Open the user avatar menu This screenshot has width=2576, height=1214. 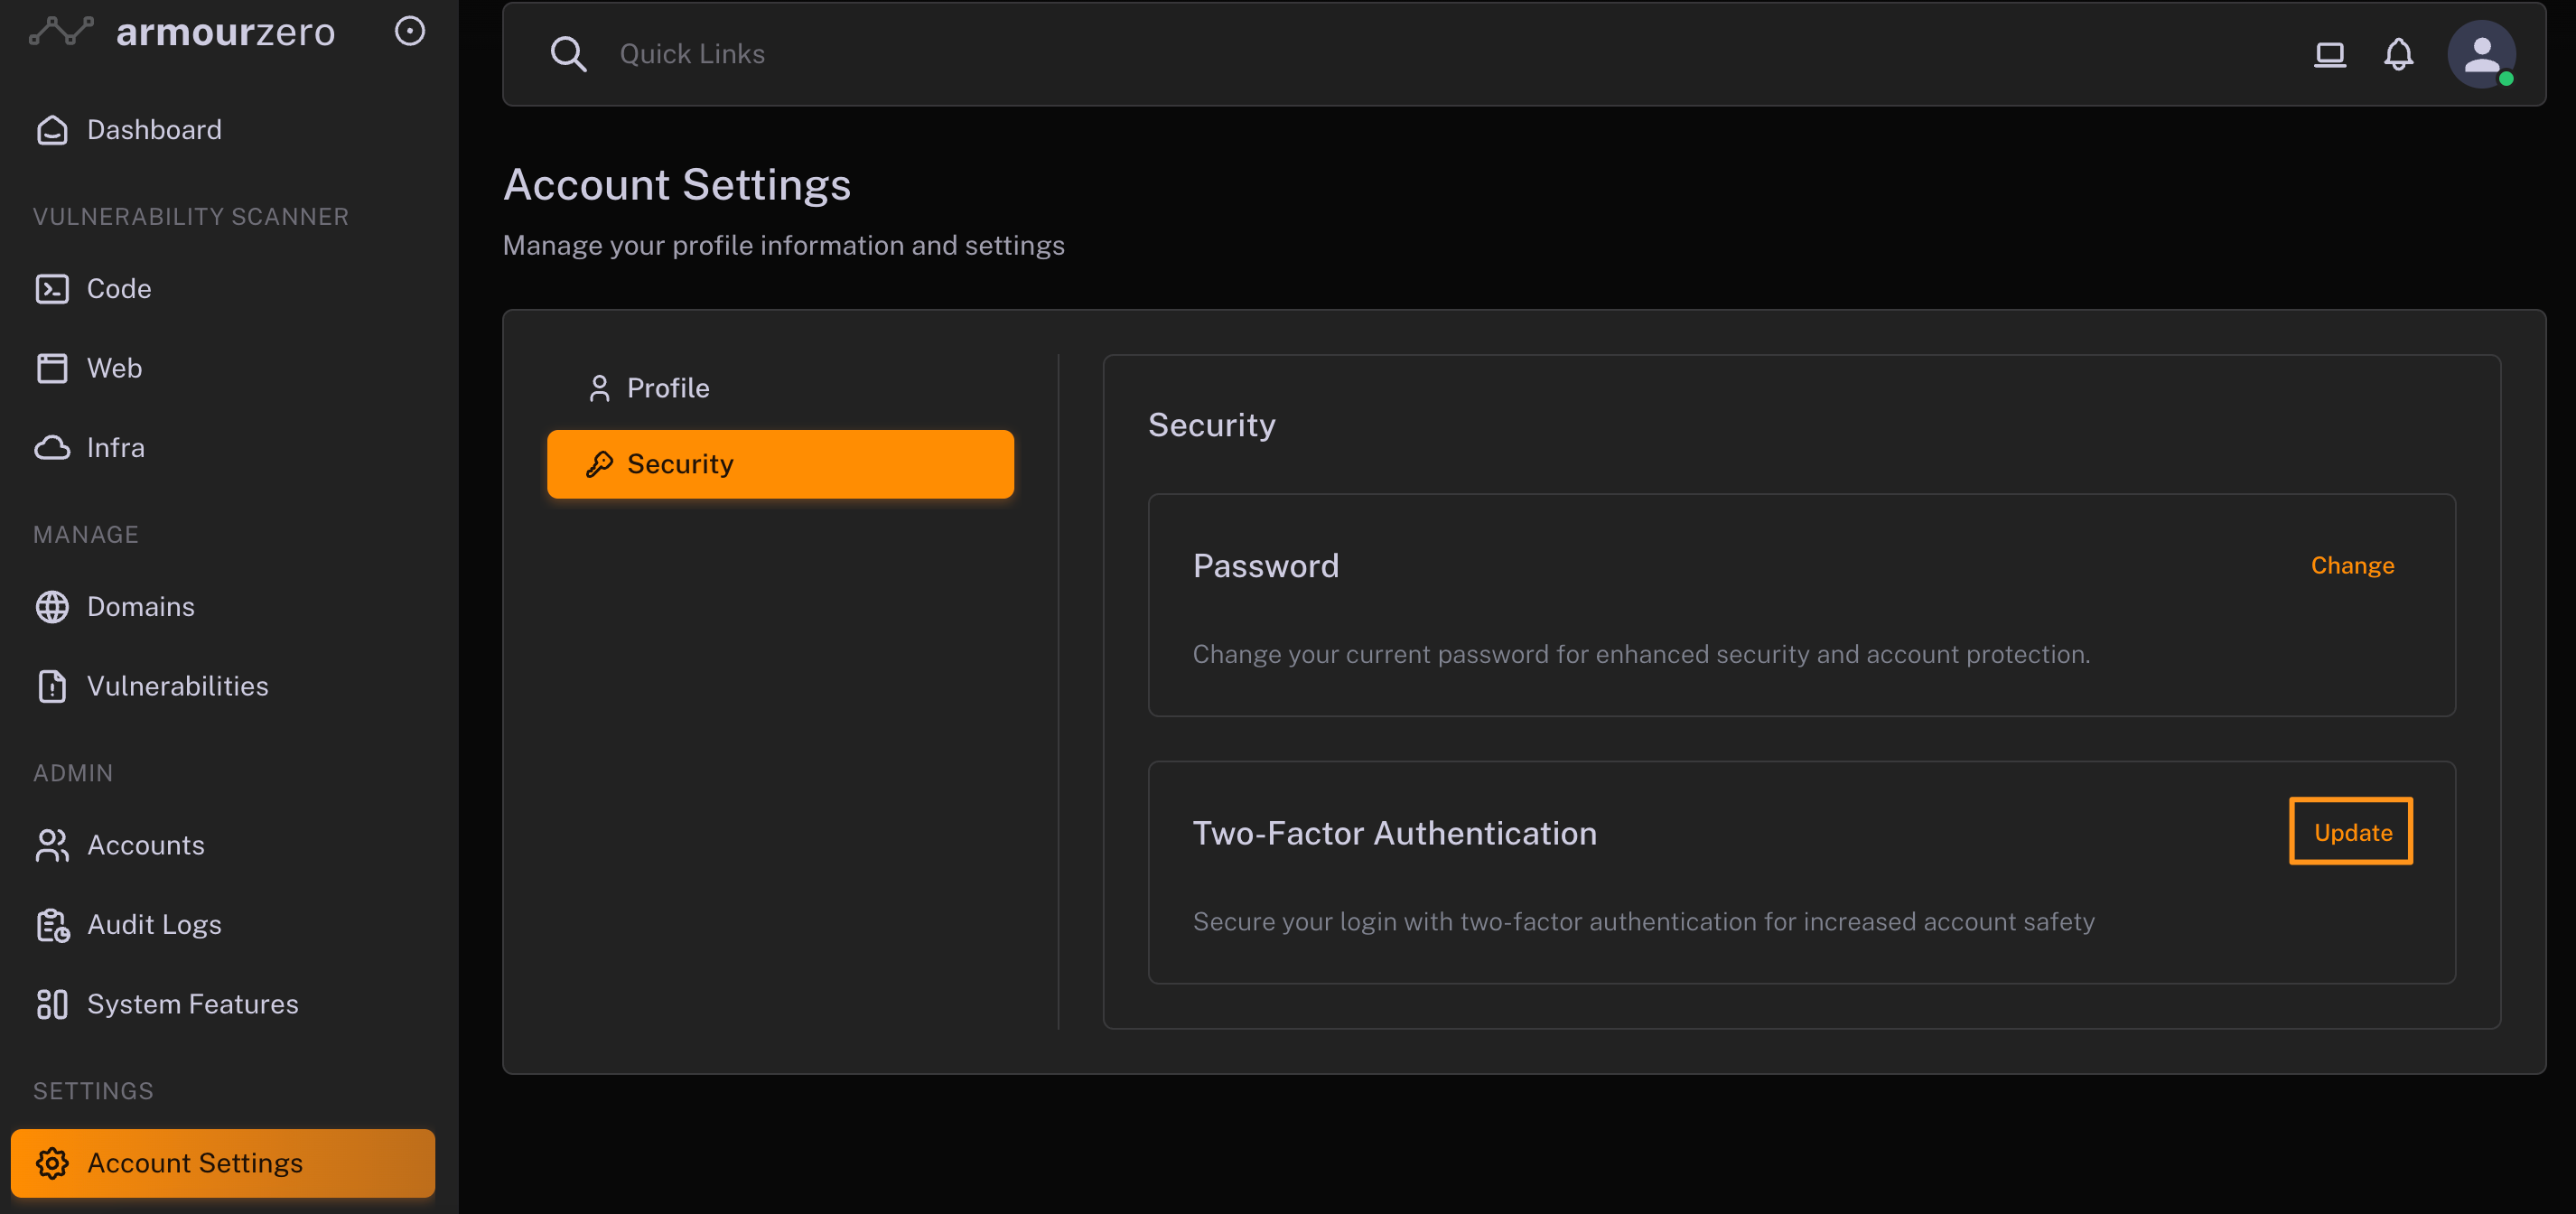click(x=2481, y=54)
